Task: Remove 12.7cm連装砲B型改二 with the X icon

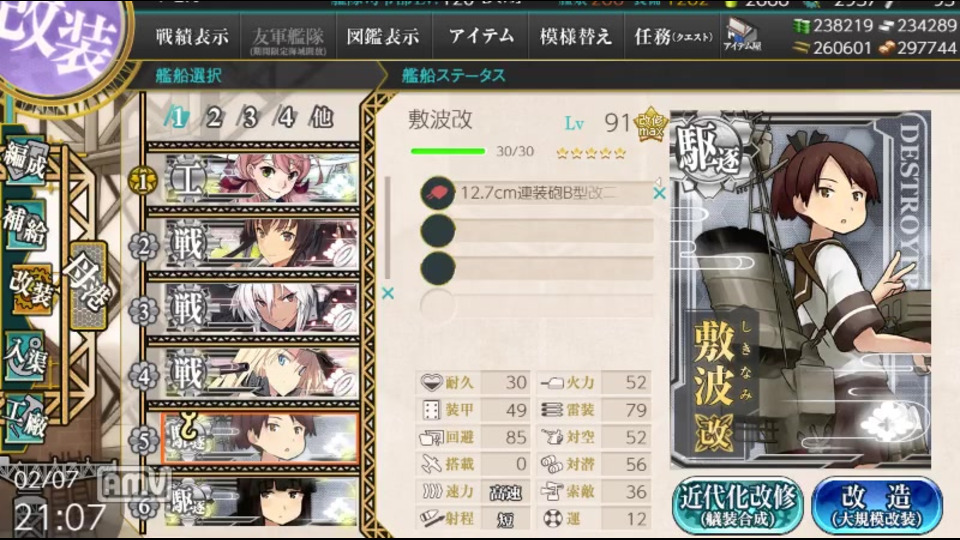Action: click(x=659, y=193)
